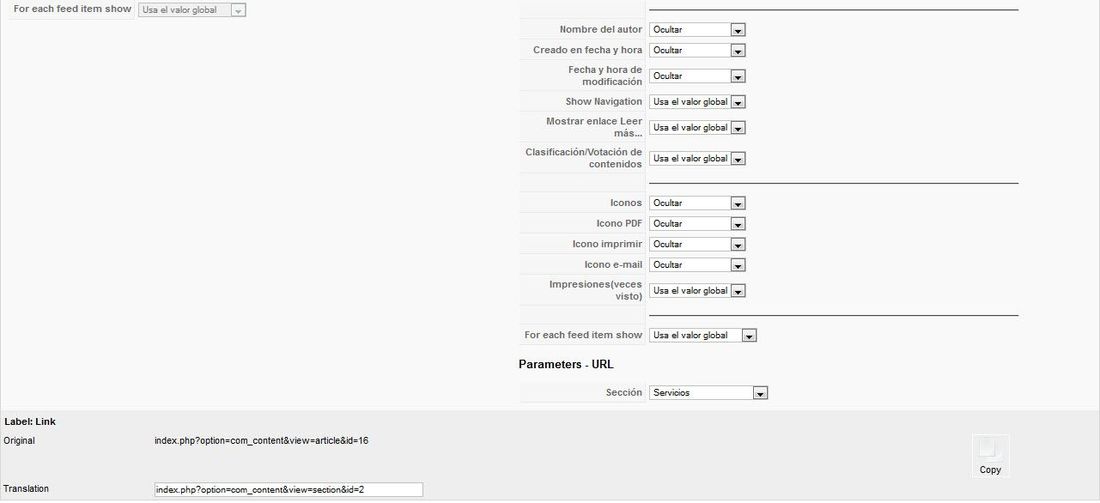Open the Show Navigation dropdown
Screen dimensions: 1100x503
coord(697,102)
